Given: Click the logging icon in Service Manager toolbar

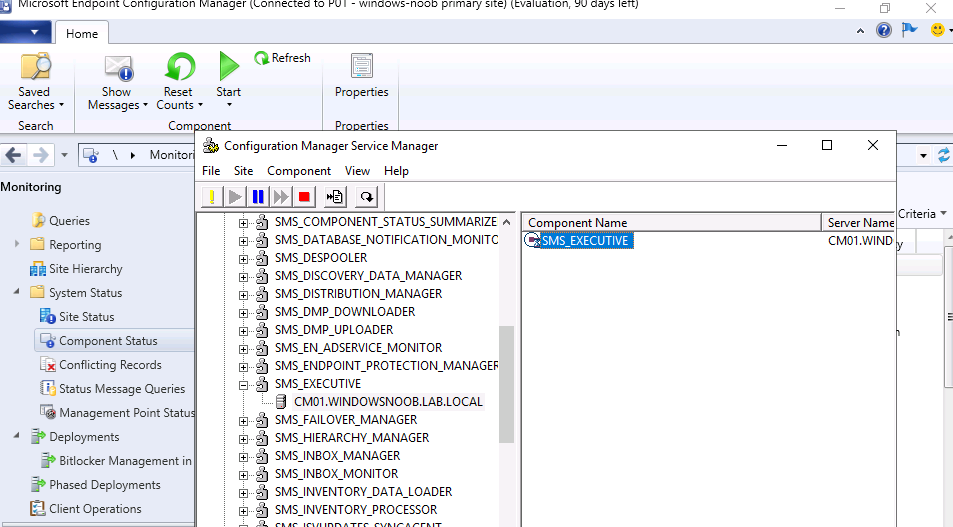Looking at the screenshot, I should (335, 197).
